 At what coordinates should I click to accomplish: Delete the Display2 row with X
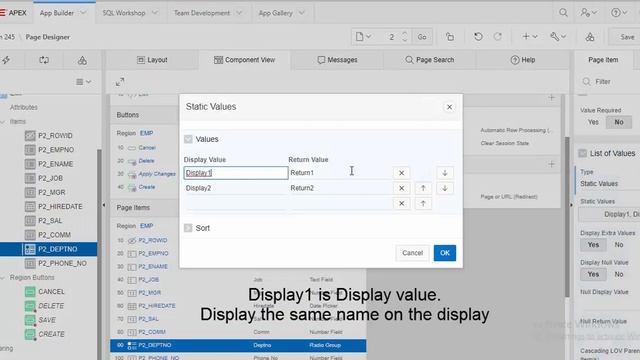(401, 188)
